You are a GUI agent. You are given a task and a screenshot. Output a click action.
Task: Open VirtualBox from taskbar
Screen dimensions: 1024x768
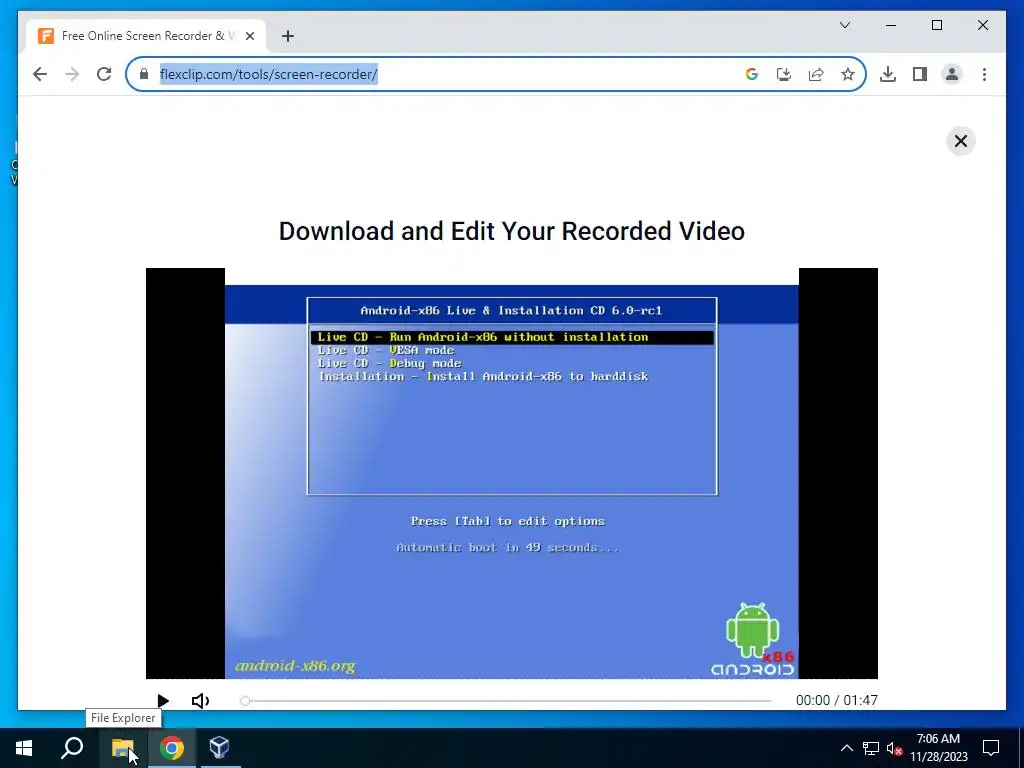tap(219, 748)
